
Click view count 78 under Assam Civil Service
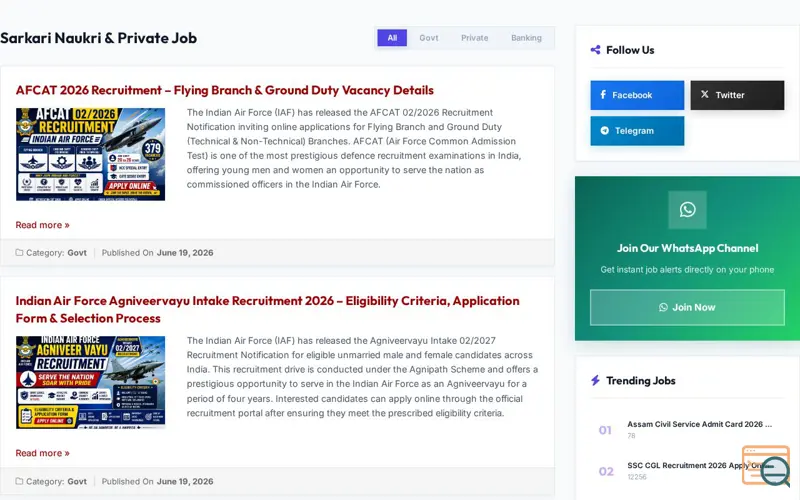(631, 436)
